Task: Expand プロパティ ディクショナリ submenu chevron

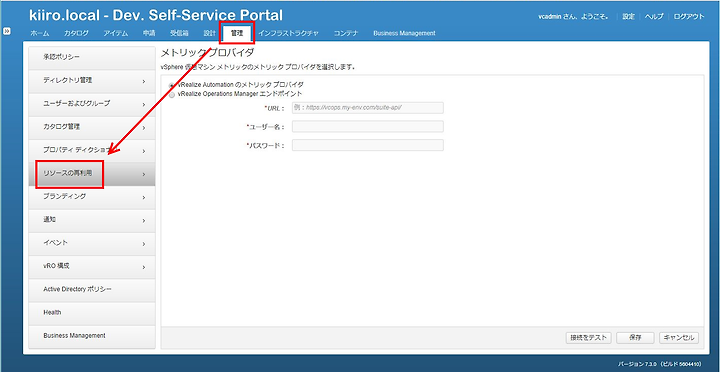Action: pos(144,151)
